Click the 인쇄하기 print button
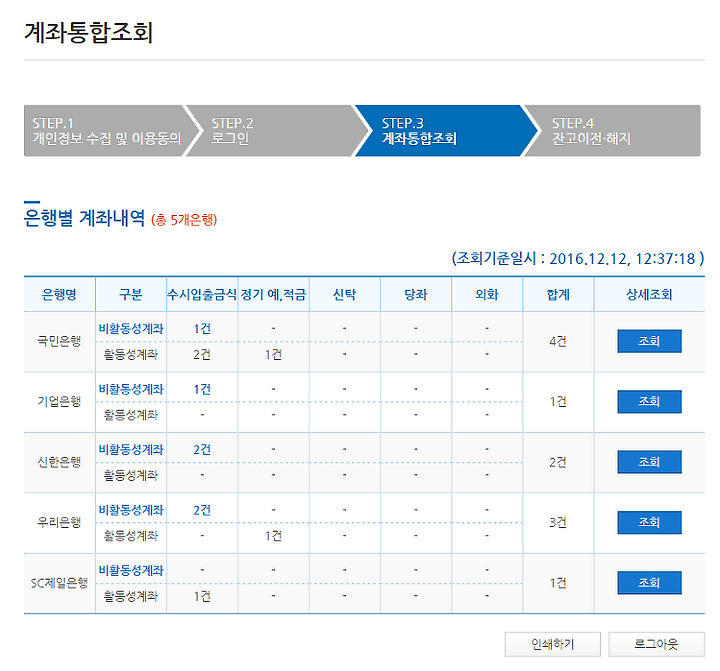Viewport: 720px width, 671px height. pyautogui.click(x=552, y=644)
